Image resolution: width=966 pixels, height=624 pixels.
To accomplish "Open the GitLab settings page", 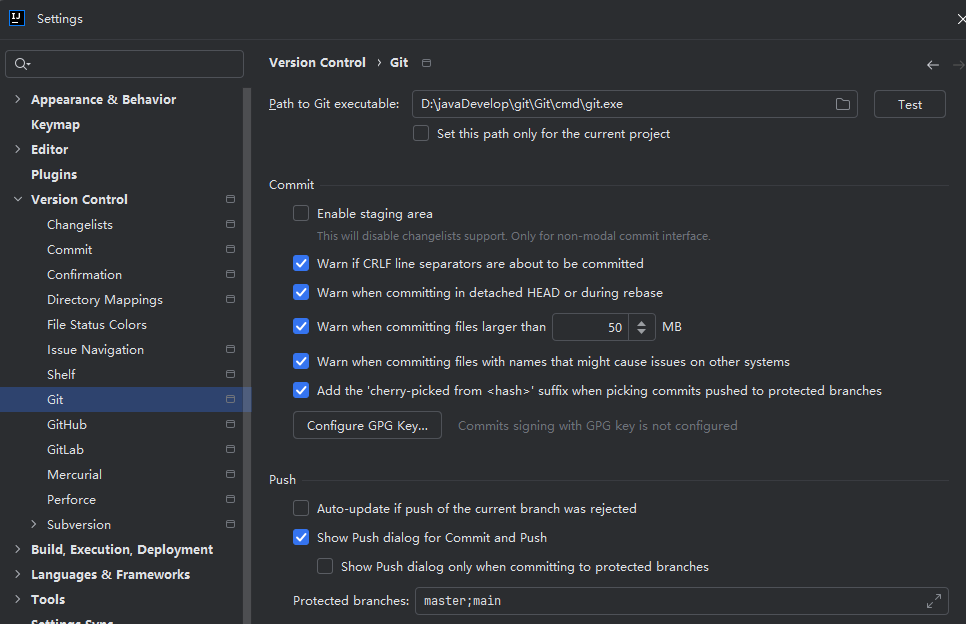I will (x=65, y=449).
